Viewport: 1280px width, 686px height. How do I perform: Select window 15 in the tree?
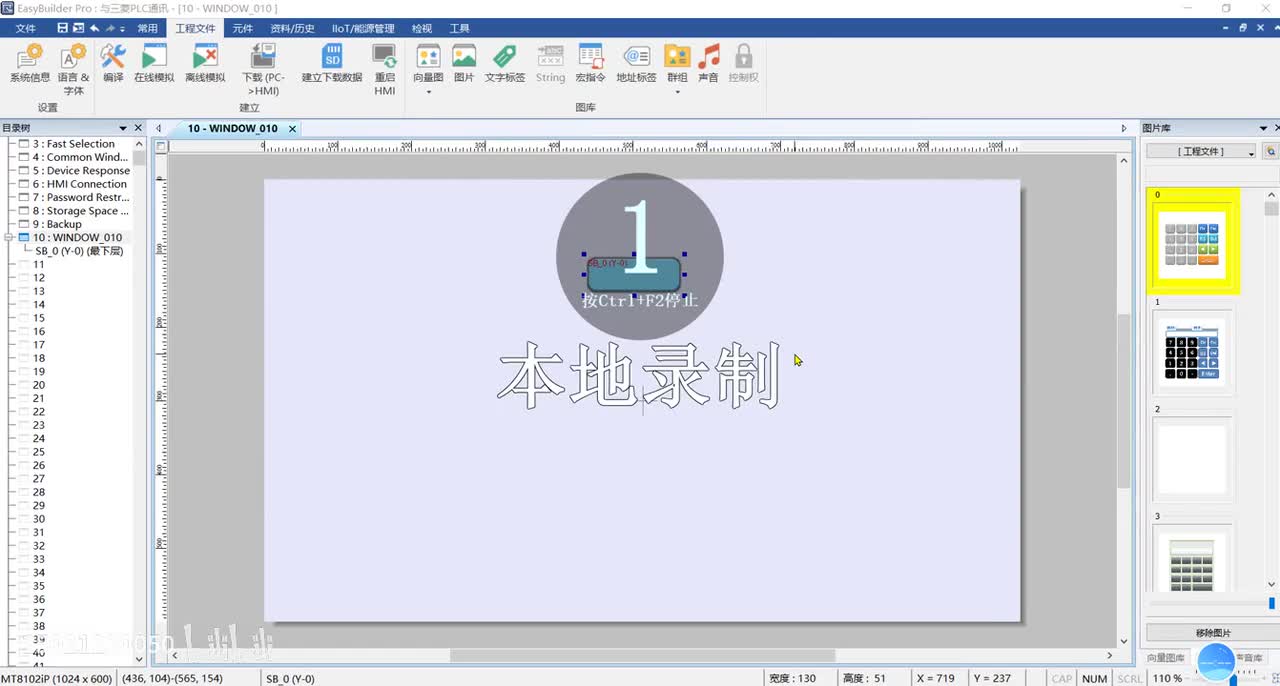tap(39, 318)
